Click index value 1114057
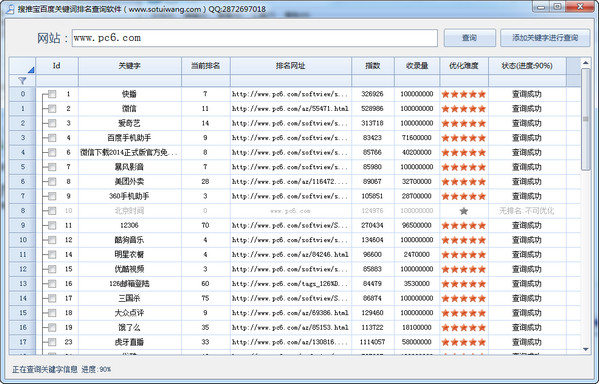 [x=372, y=342]
